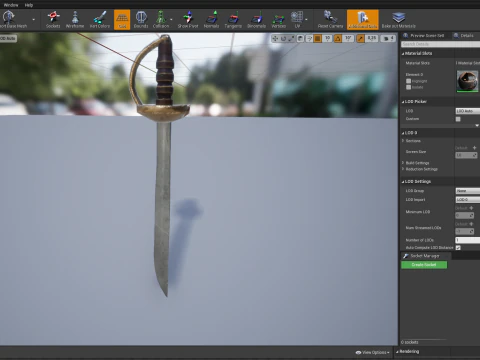Toggle the highlighted Additional Data button

pos(363,19)
